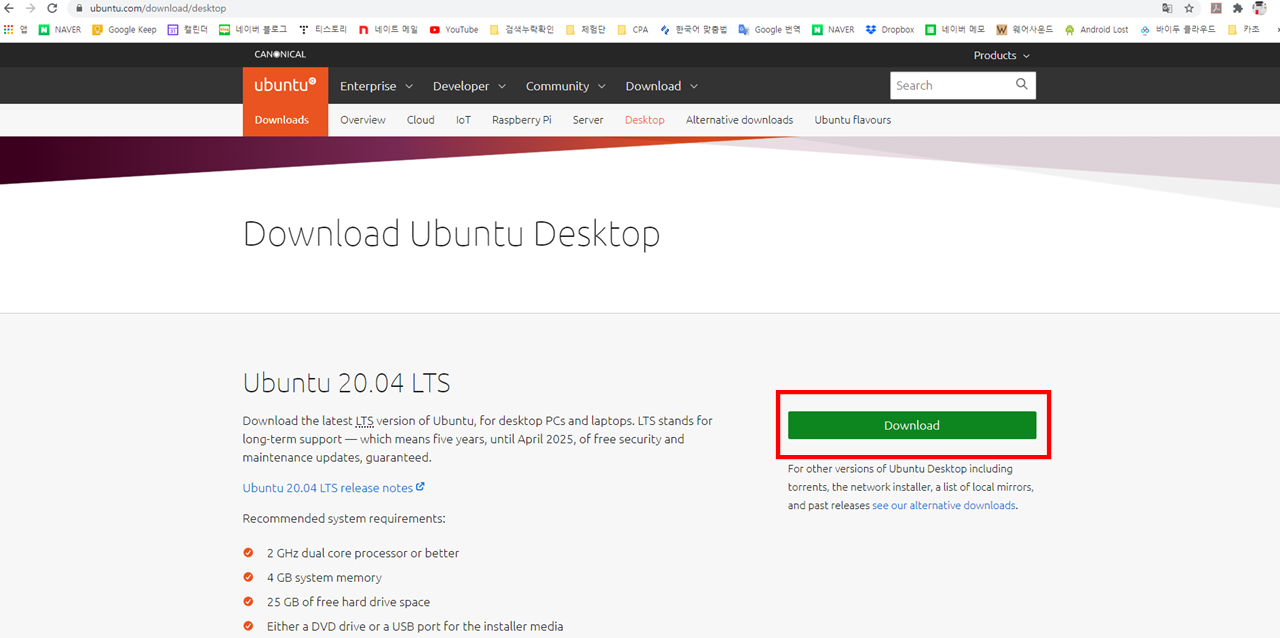The width and height of the screenshot is (1280, 638).
Task: Click the Download Ubuntu Desktop heading
Action: (x=452, y=234)
